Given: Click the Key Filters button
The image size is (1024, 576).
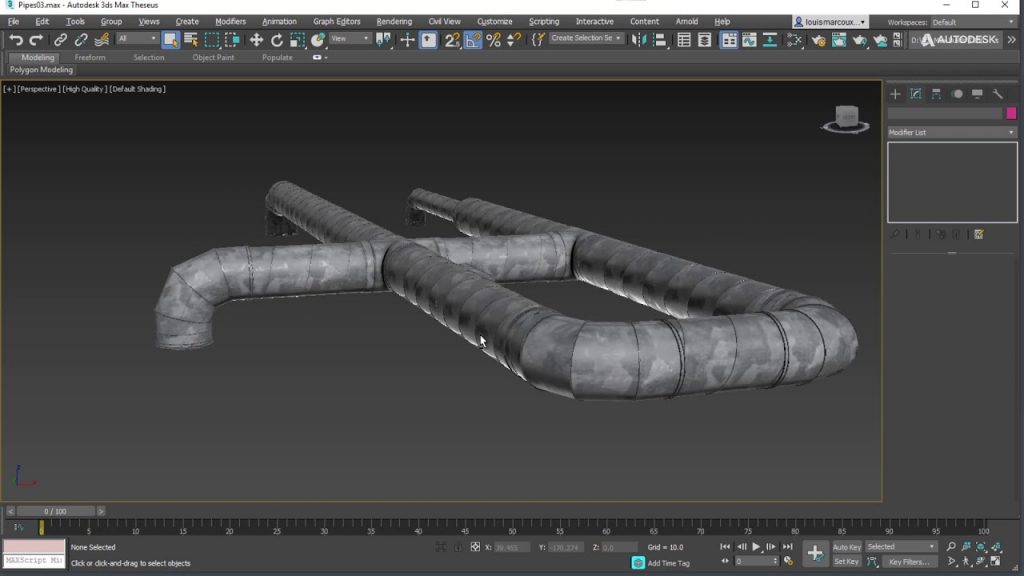Looking at the screenshot, I should click(x=910, y=562).
